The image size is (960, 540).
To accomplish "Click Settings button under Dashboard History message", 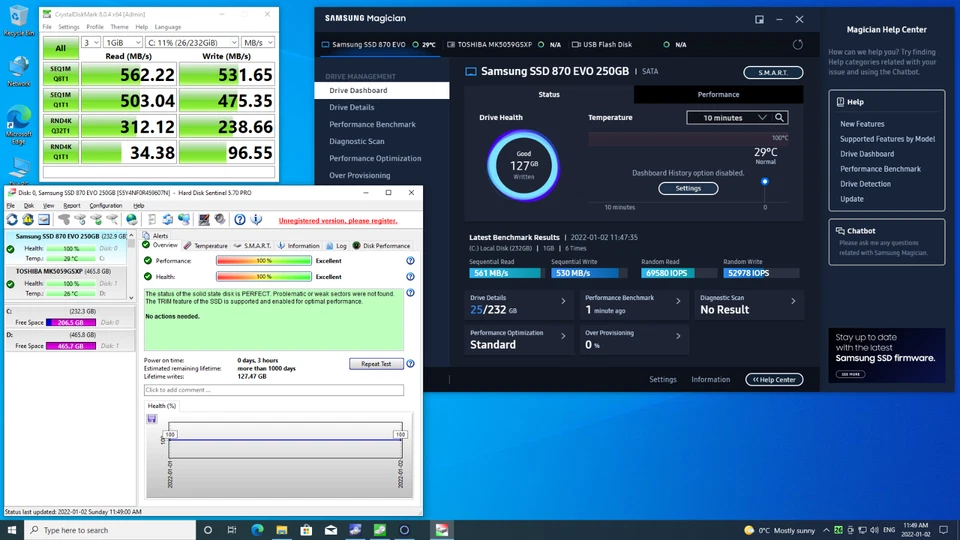I will click(x=688, y=189).
